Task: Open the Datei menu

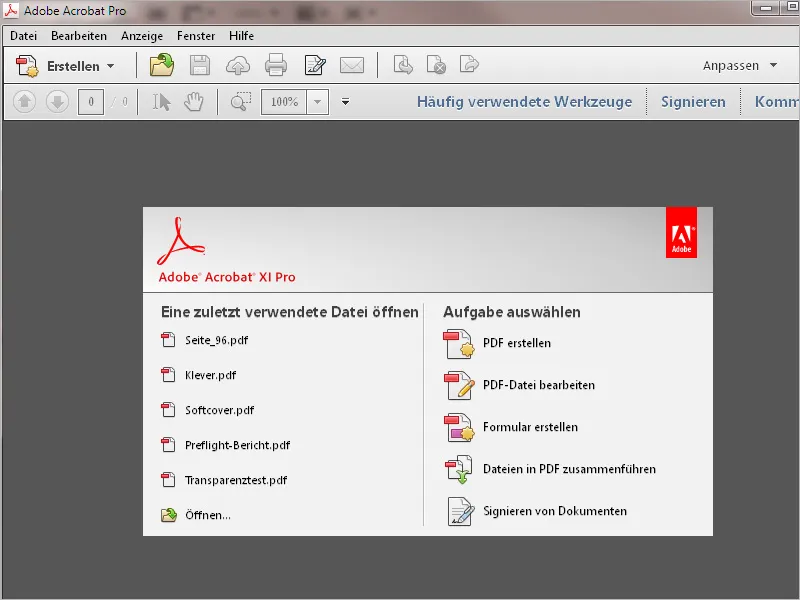Action: click(23, 36)
